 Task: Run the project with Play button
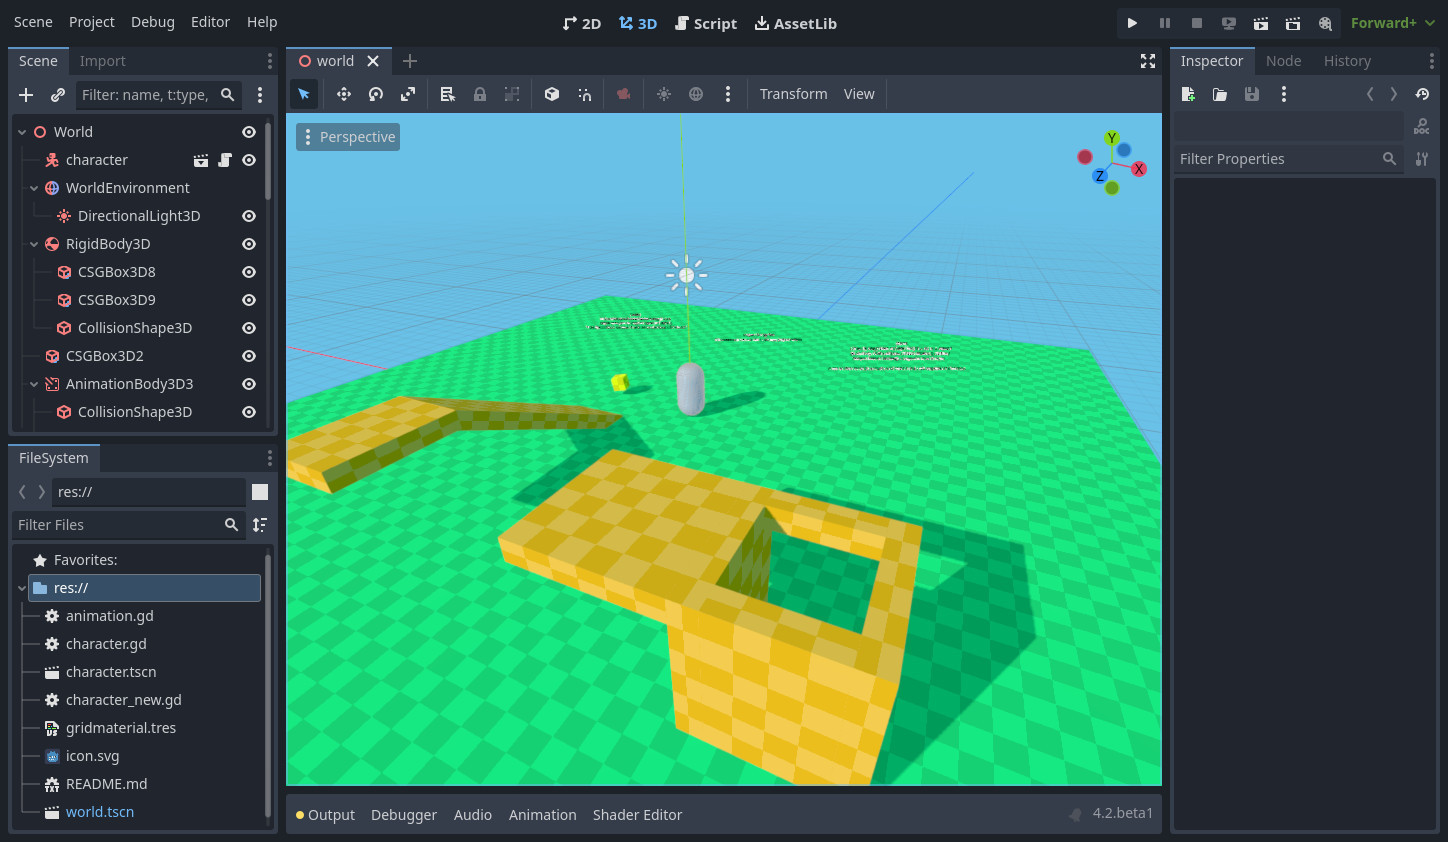tap(1132, 23)
